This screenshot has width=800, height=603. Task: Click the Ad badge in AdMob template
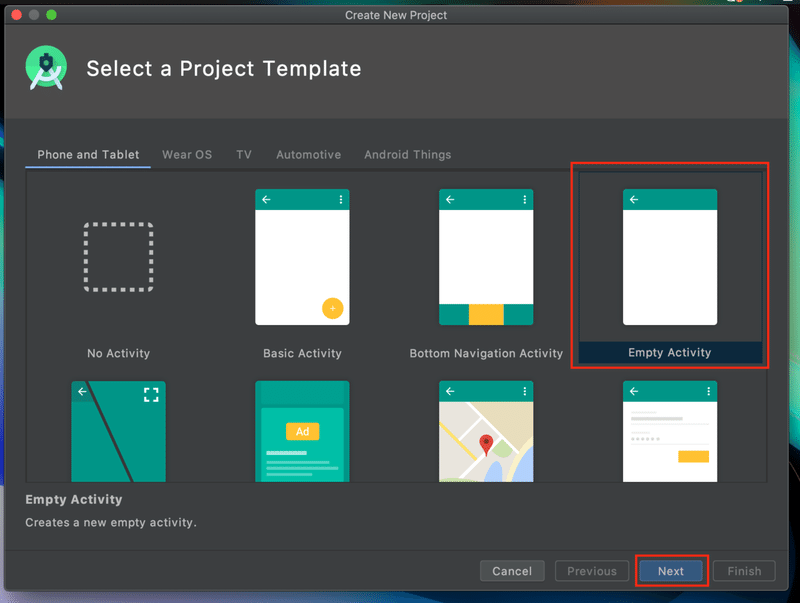click(302, 431)
